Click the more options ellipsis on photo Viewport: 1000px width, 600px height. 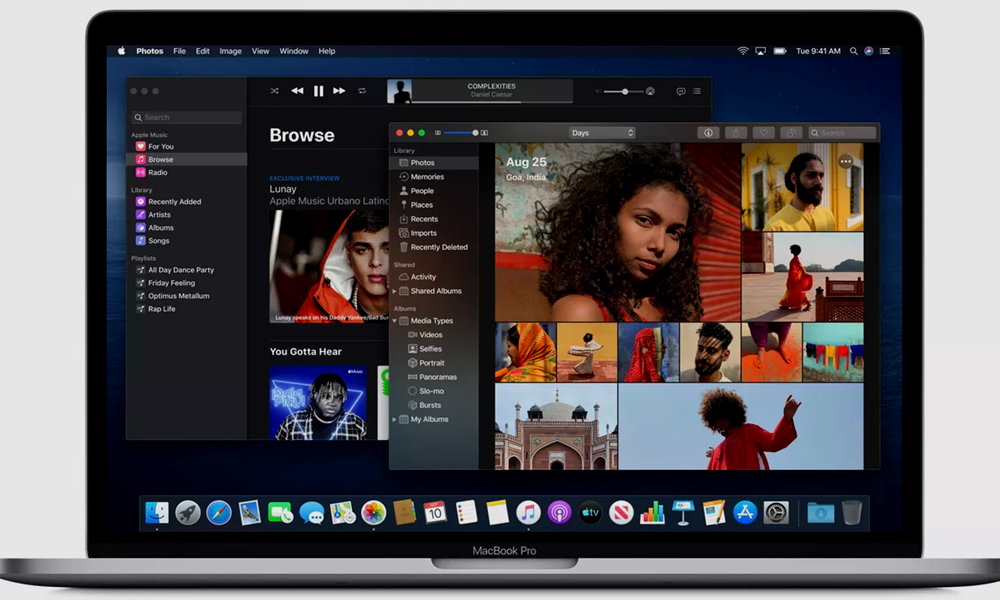coord(846,161)
